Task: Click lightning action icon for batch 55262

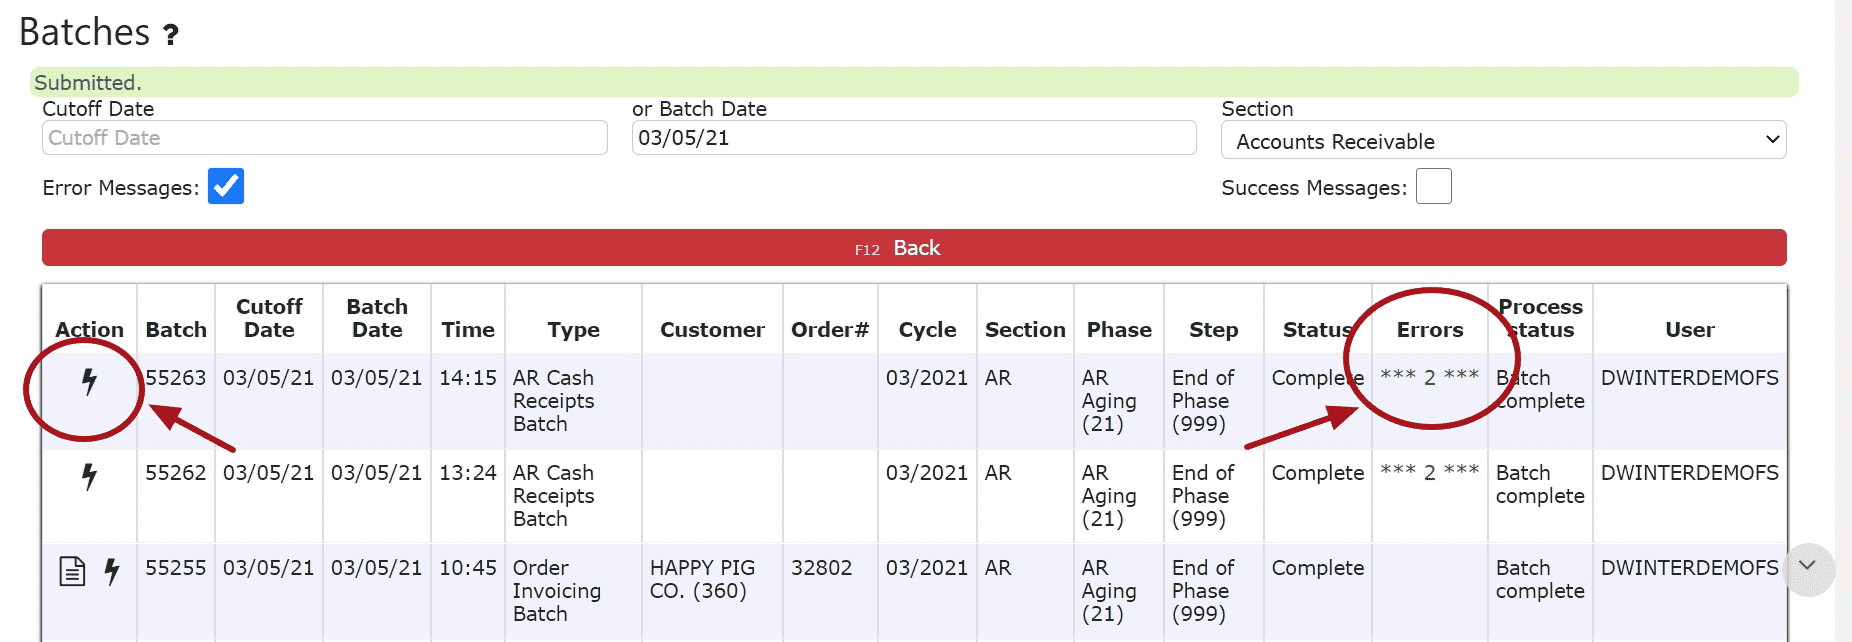Action: [89, 476]
